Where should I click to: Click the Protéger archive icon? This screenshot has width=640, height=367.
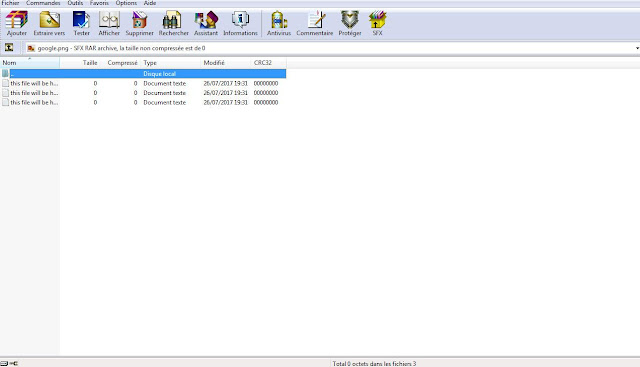pyautogui.click(x=350, y=23)
